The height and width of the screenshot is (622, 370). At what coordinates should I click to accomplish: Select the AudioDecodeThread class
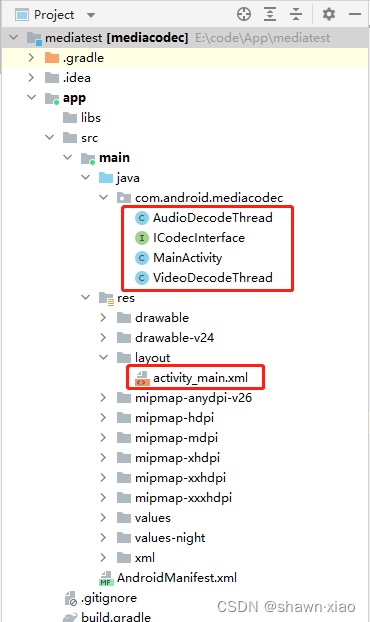pos(213,218)
